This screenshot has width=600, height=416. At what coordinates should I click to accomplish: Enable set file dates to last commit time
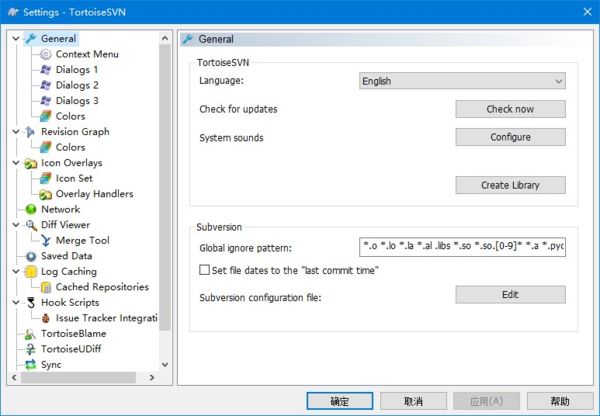pyautogui.click(x=205, y=270)
